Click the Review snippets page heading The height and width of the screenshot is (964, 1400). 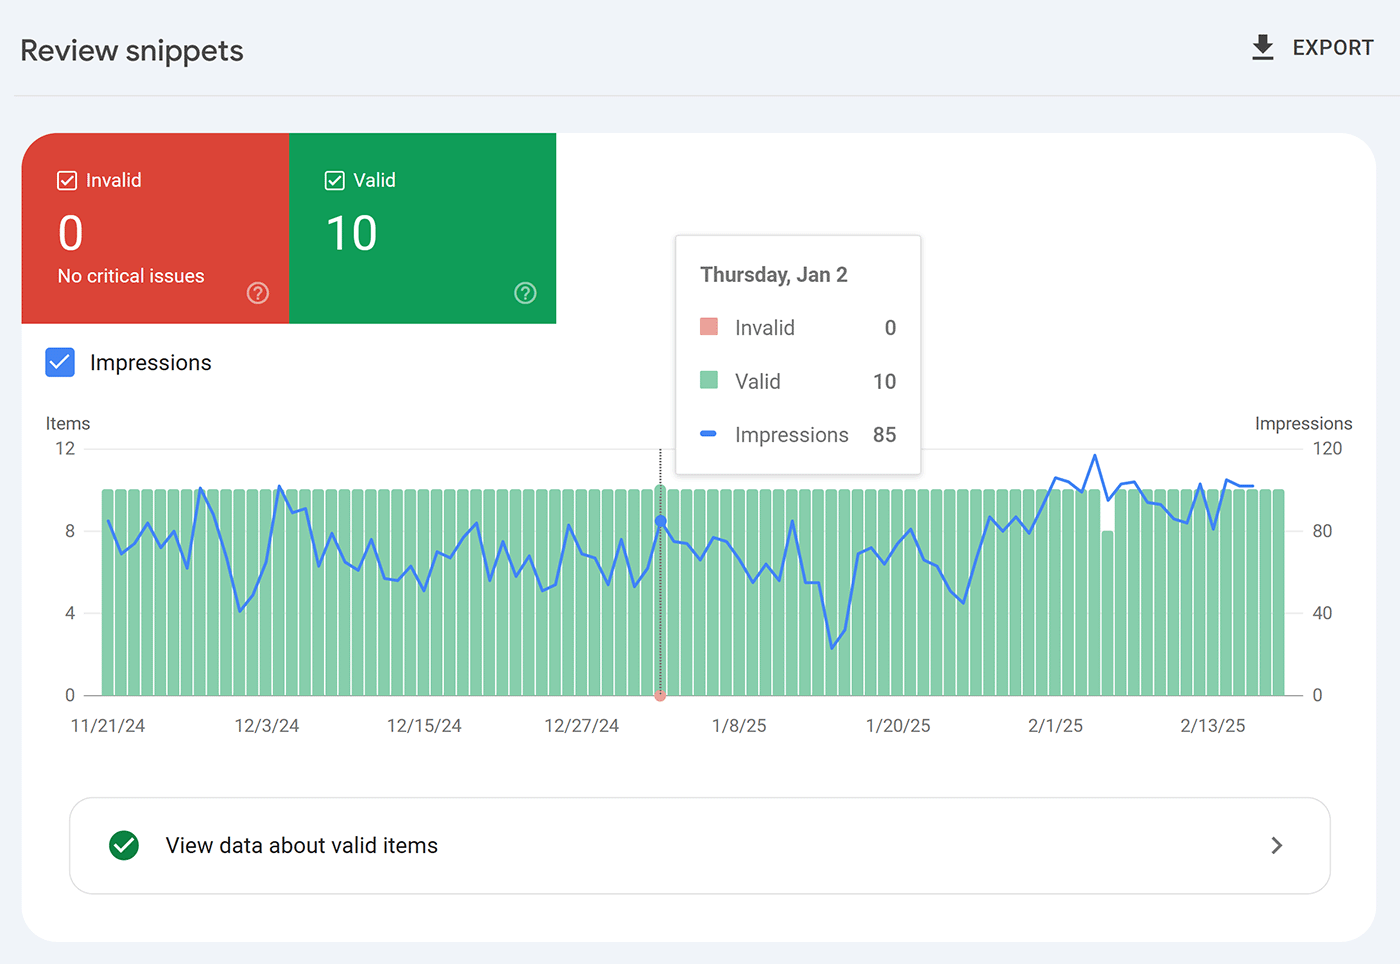131,50
